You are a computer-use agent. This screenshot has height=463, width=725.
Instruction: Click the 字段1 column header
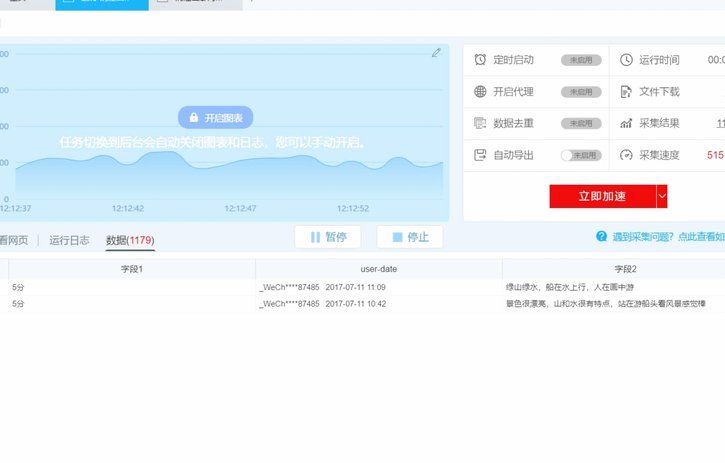132,269
